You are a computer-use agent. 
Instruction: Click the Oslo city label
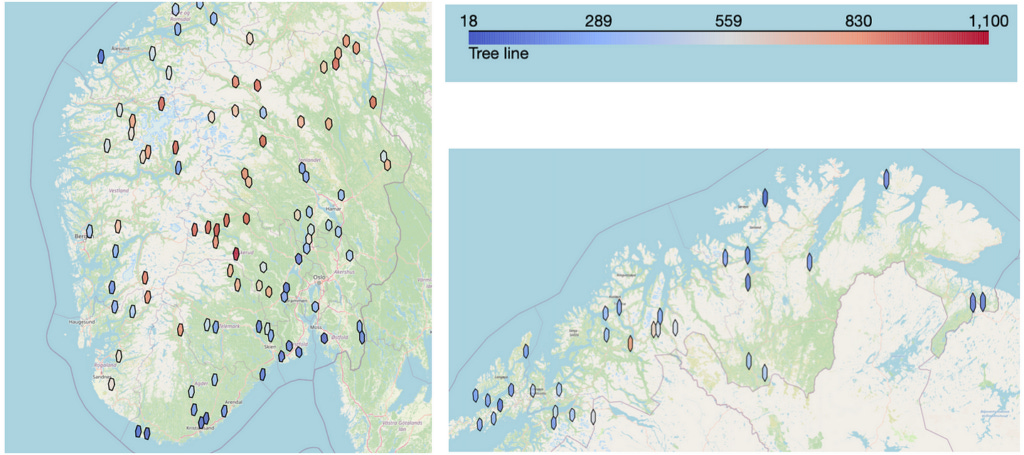(x=319, y=277)
